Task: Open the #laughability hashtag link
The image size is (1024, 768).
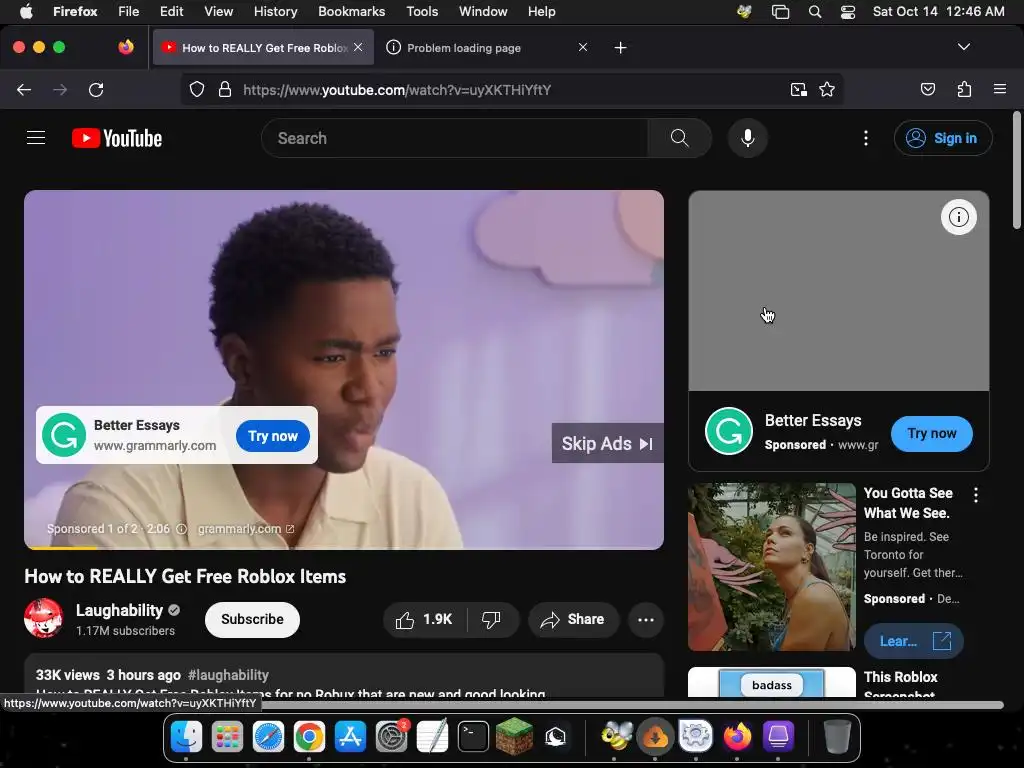Action: [228, 675]
